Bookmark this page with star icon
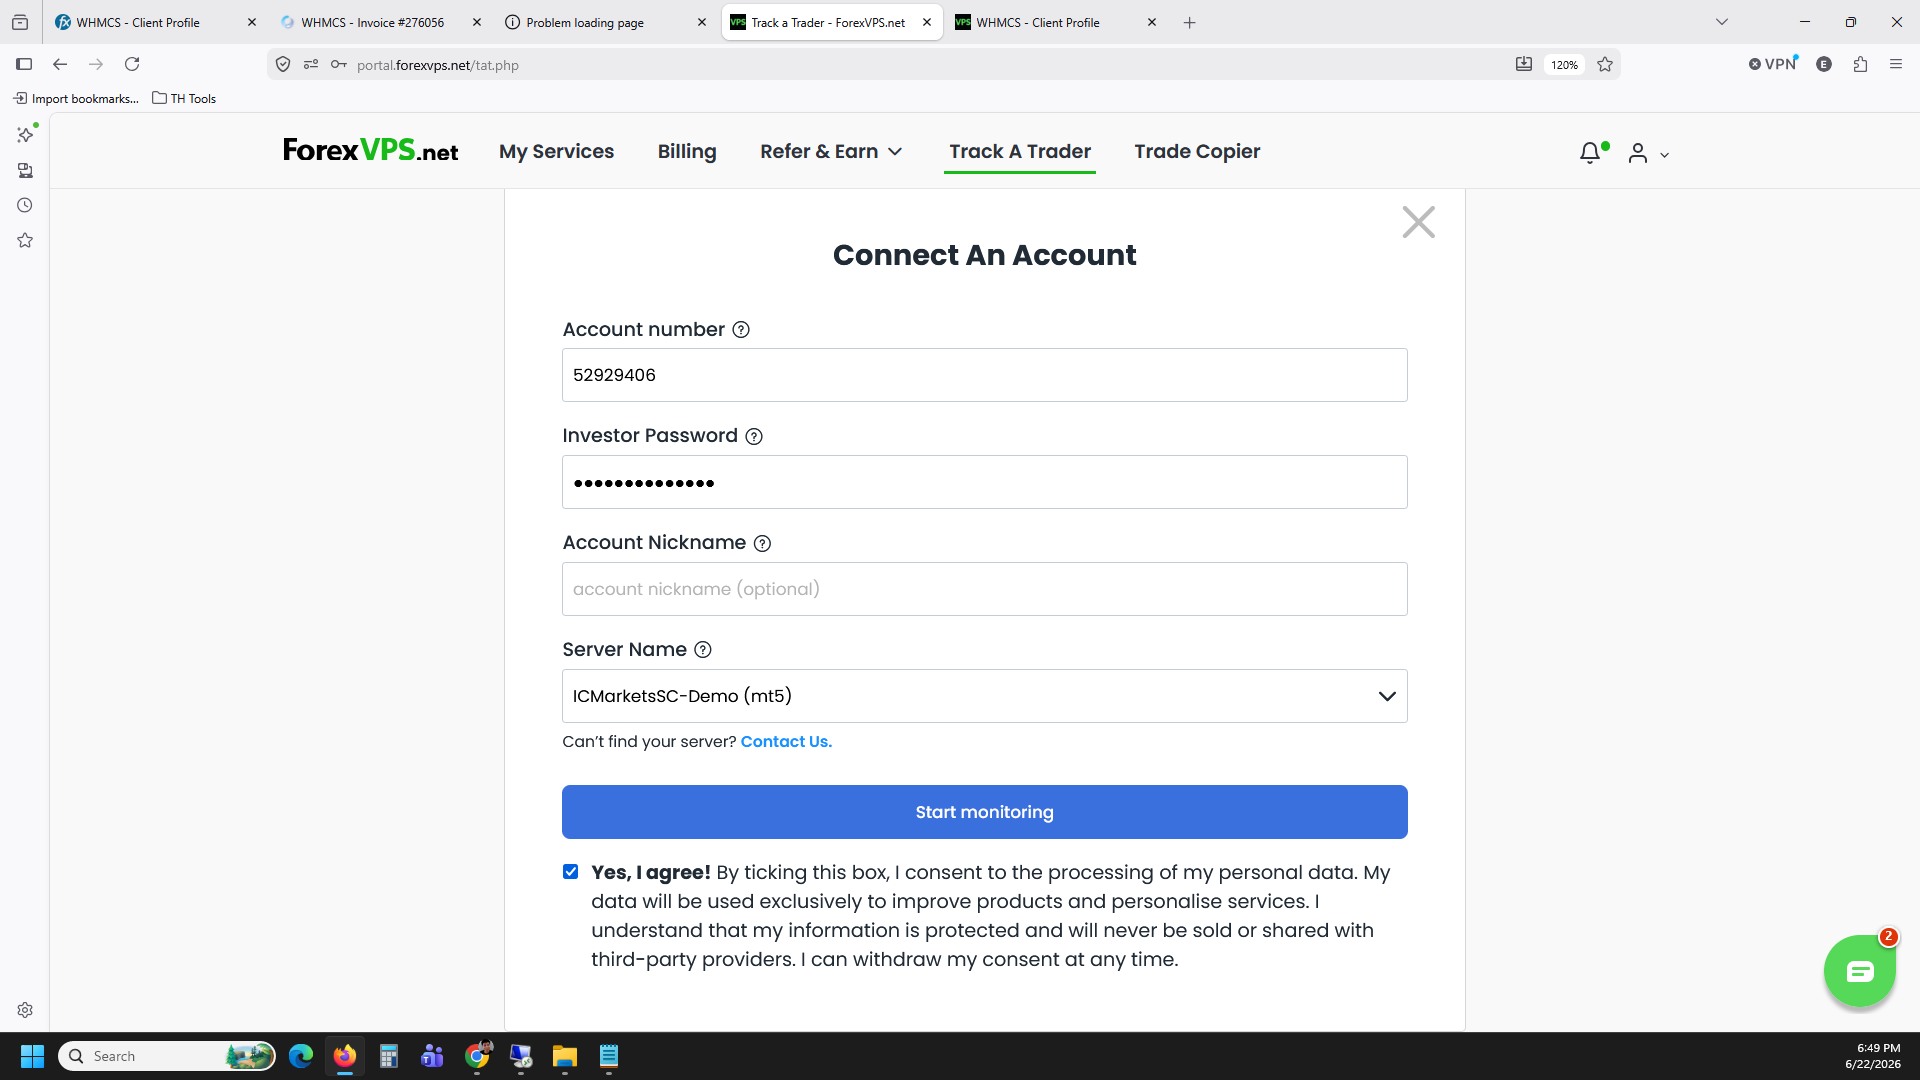Viewport: 1920px width, 1080px height. coord(1605,65)
